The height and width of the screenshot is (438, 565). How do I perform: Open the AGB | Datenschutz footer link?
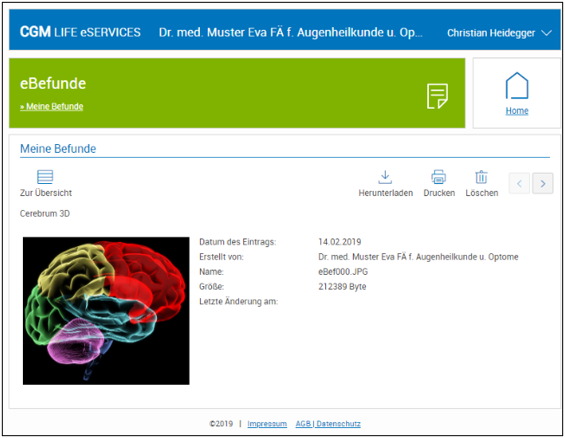click(328, 424)
